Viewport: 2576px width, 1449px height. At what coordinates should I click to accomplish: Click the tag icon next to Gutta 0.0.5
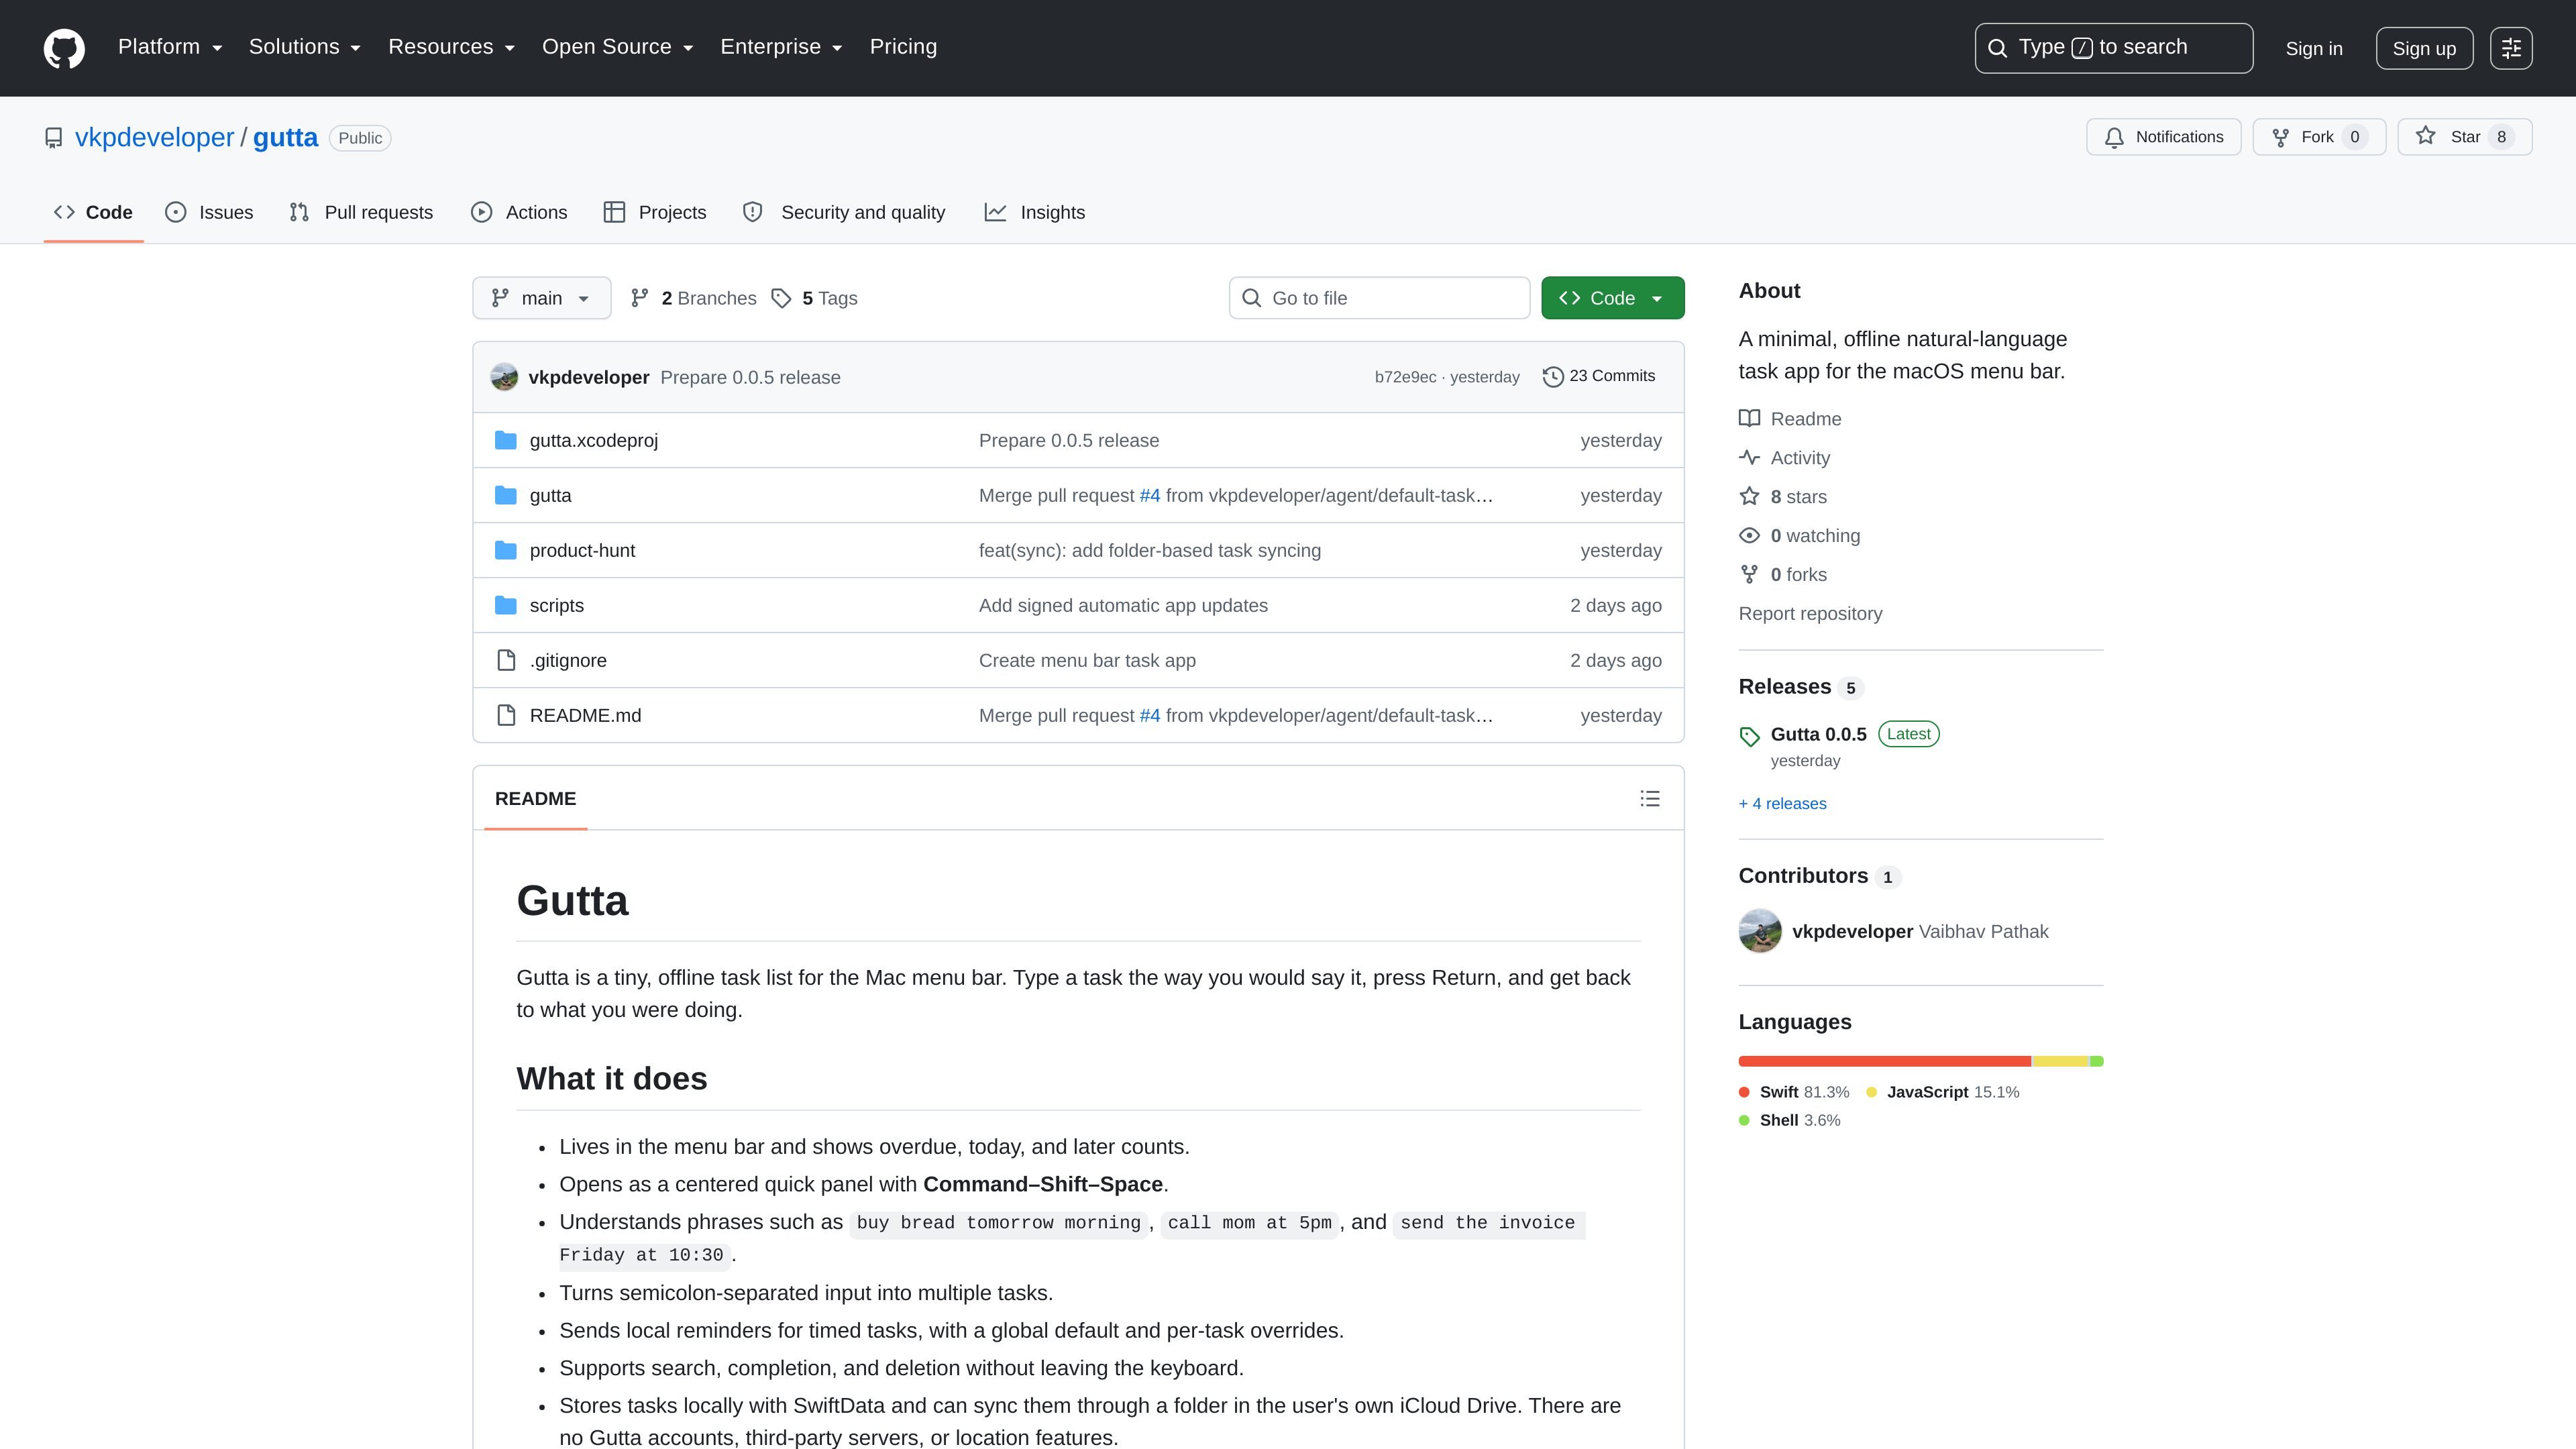pyautogui.click(x=1749, y=736)
